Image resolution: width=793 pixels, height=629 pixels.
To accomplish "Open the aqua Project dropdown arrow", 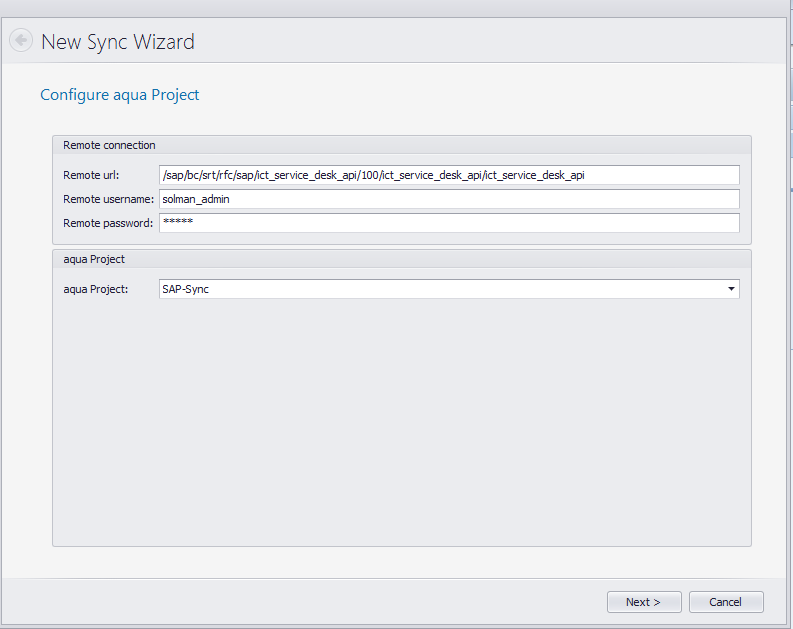I will tap(731, 290).
